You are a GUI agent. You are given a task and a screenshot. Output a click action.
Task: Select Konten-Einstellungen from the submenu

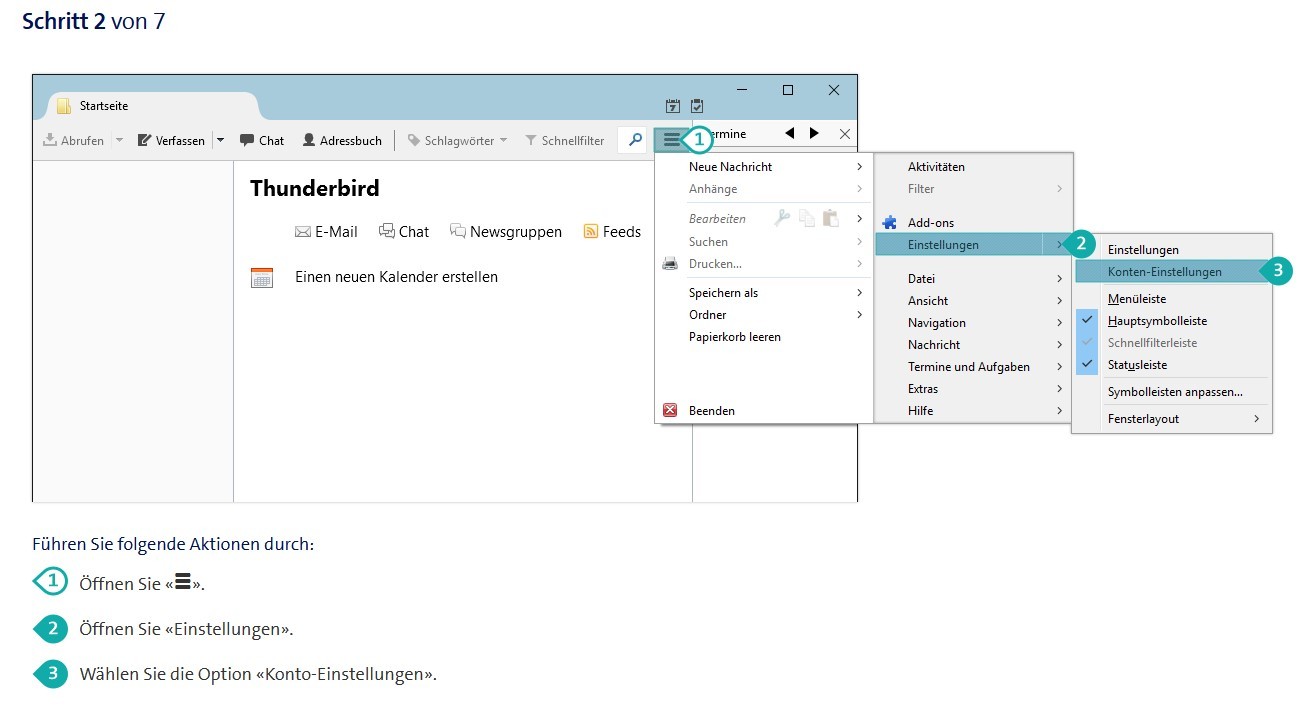(1164, 272)
